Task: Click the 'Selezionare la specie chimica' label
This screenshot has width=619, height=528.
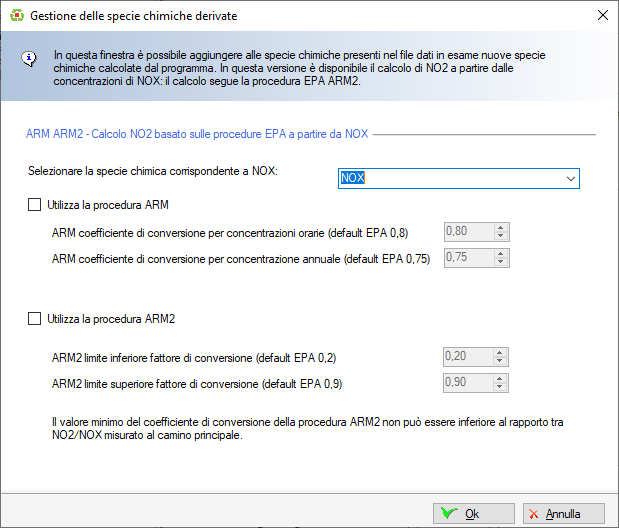Action: coord(153,171)
